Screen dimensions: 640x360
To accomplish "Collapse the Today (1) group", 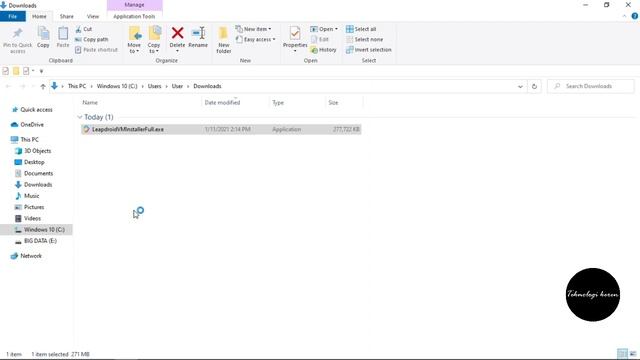I will pyautogui.click(x=80, y=117).
